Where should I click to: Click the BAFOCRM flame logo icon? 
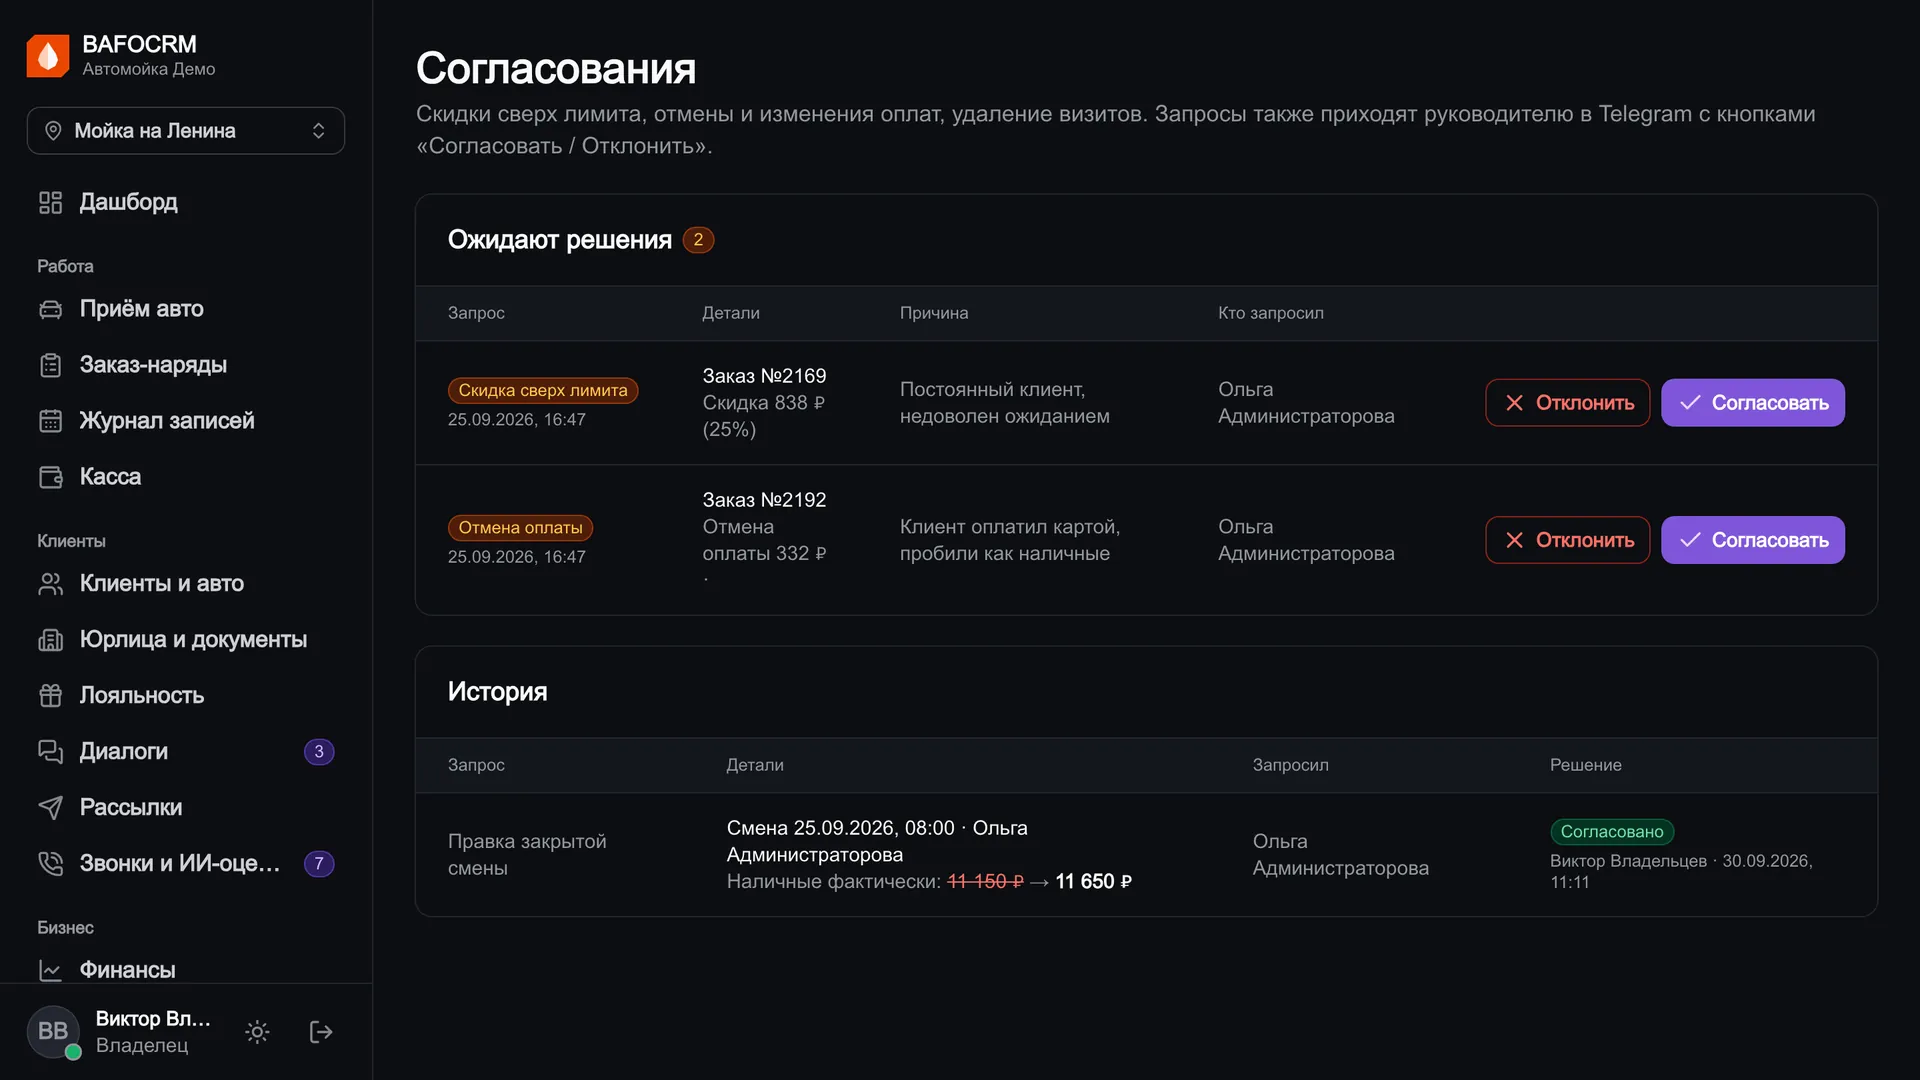48,56
